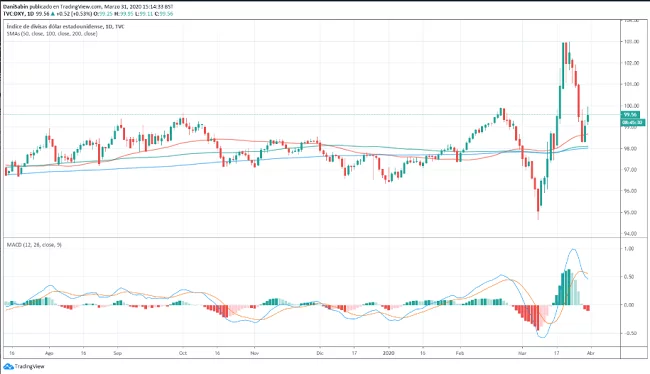Click the Ago date label on time axis
The width and height of the screenshot is (650, 374).
49,353
